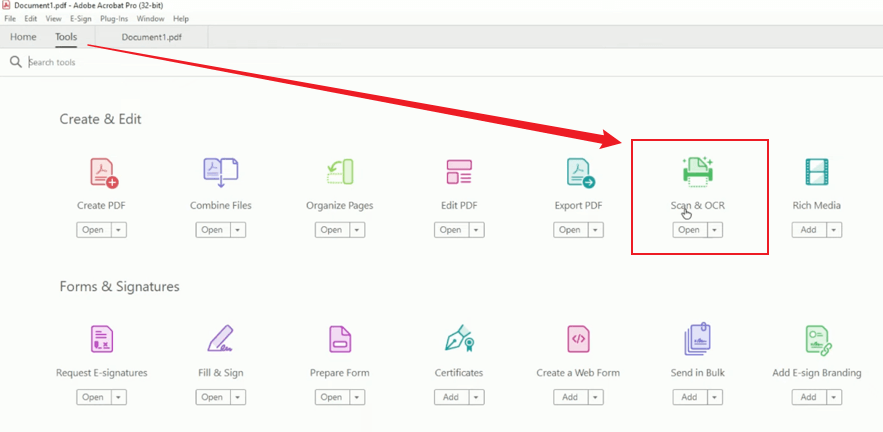Screen dimensions: 883x432
Task: Click the Edit PDF icon
Action: (459, 172)
